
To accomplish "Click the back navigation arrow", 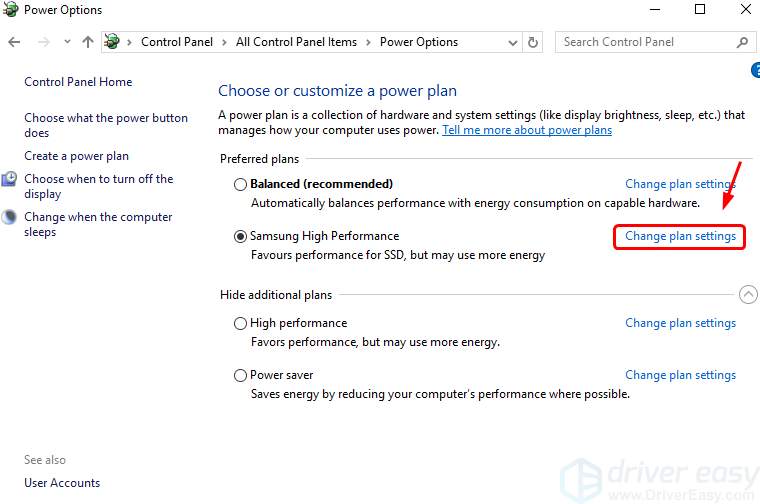I will (x=14, y=42).
